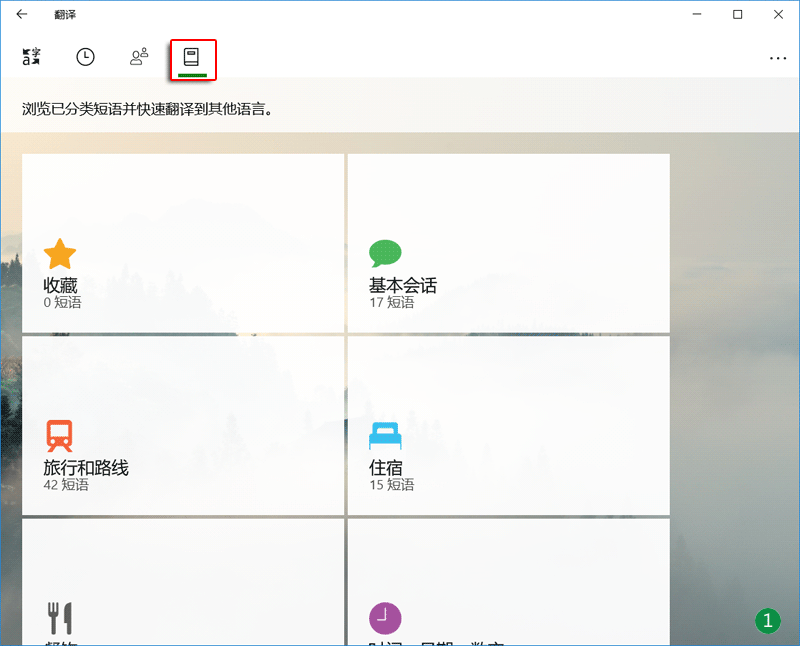Go back with the arrow button
The image size is (800, 646).
[x=21, y=14]
